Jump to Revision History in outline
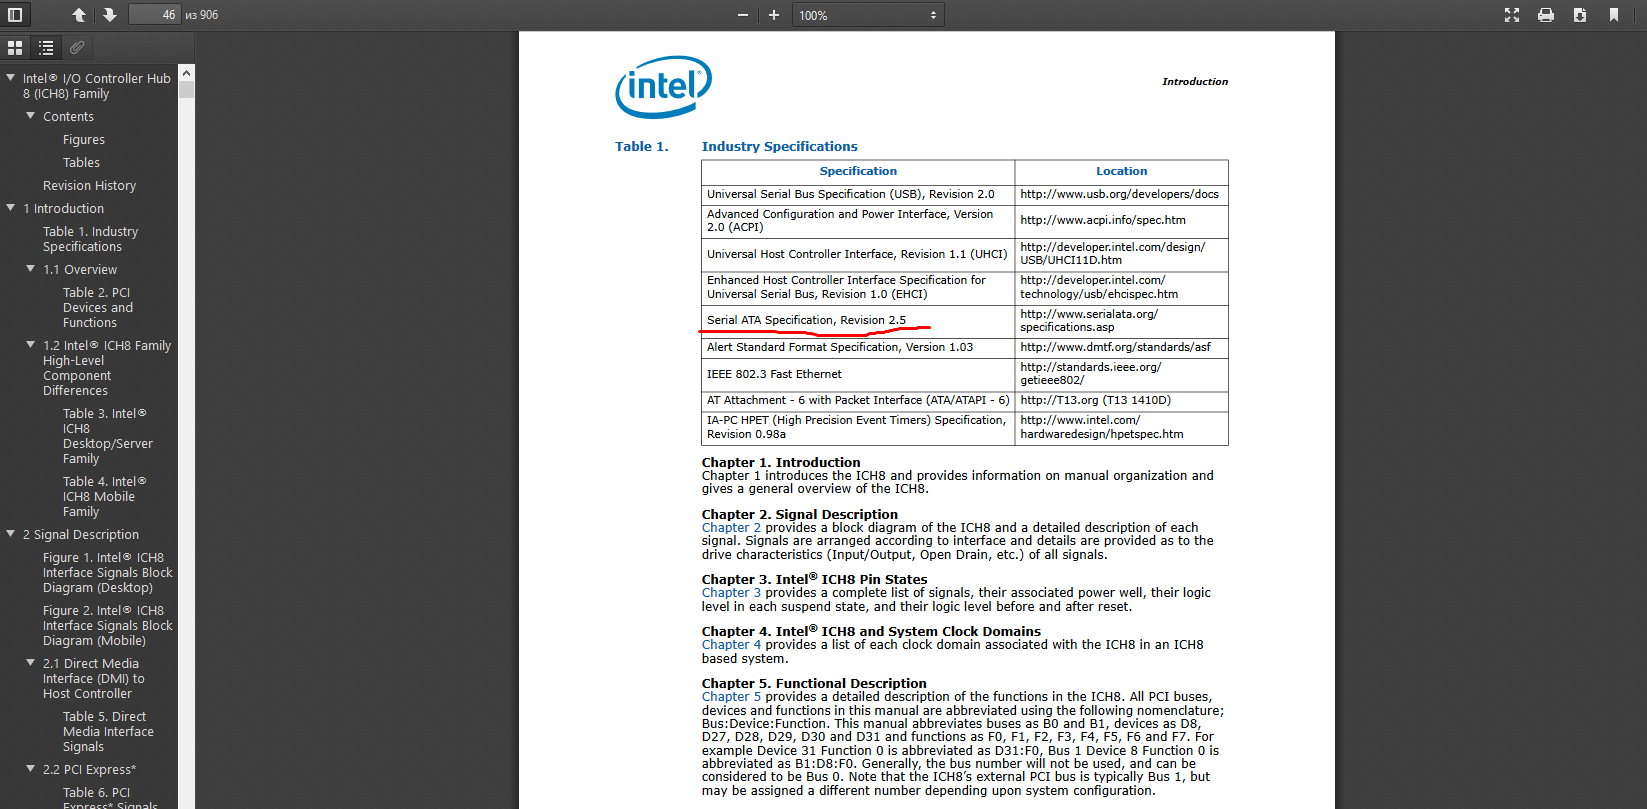Image resolution: width=1647 pixels, height=809 pixels. coord(89,186)
